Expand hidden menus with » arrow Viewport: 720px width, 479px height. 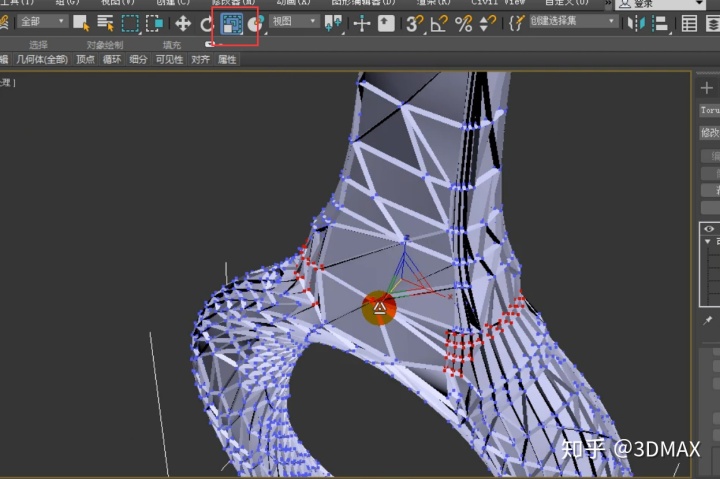[x=608, y=4]
